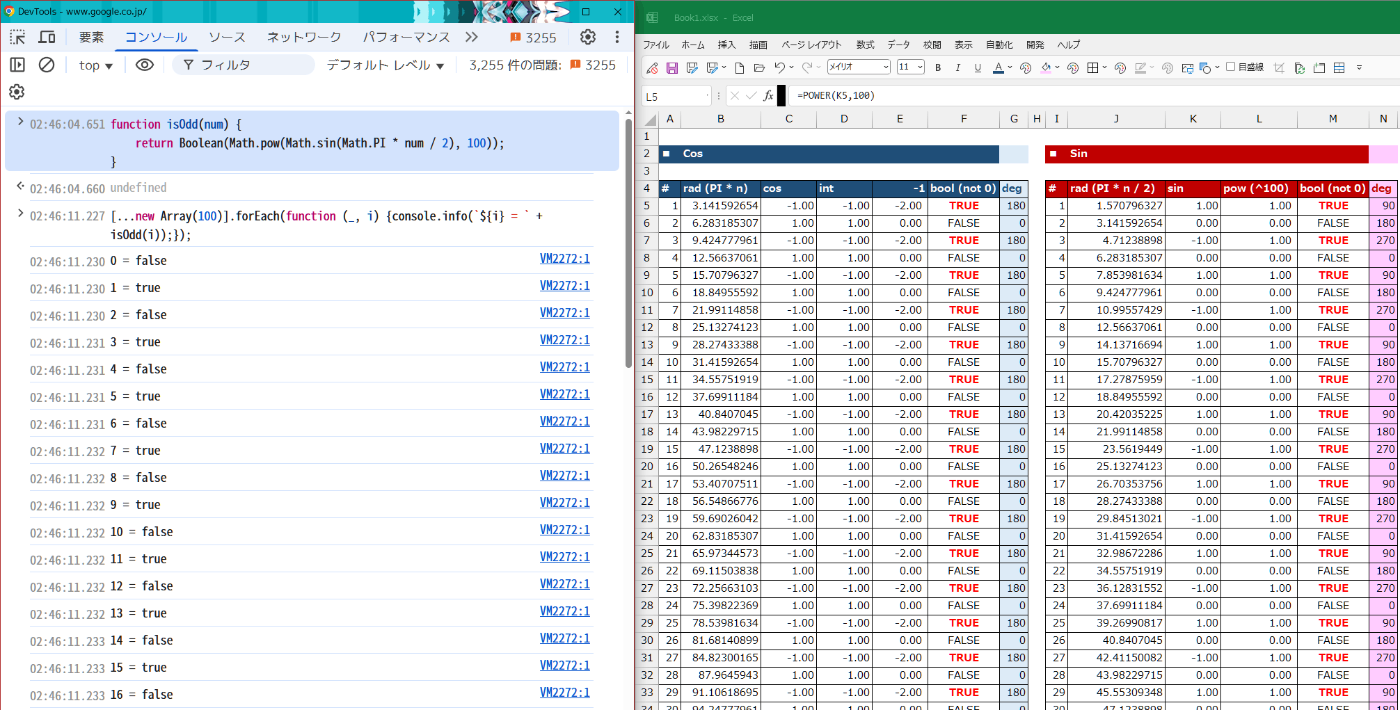Click the VM2272:1 link beside '0 = false'
Screen dimensions: 1400x710
coord(565,259)
